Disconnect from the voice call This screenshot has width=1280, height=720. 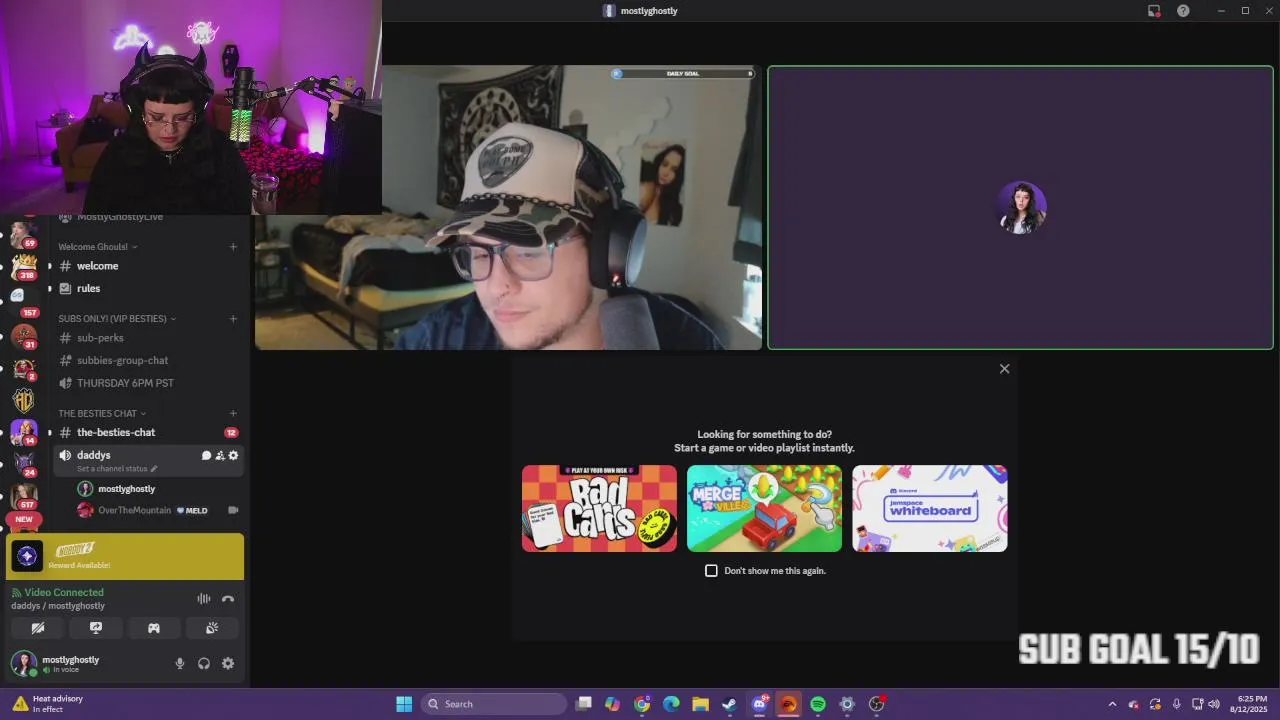[x=228, y=599]
